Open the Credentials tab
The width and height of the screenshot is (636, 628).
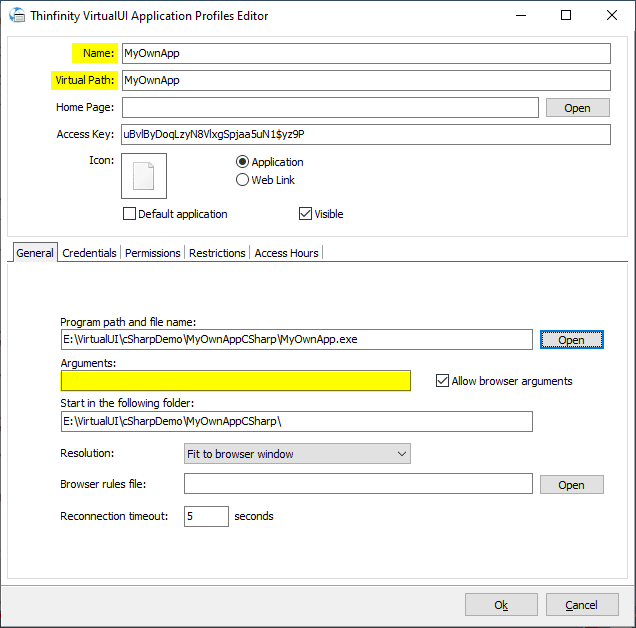(89, 253)
